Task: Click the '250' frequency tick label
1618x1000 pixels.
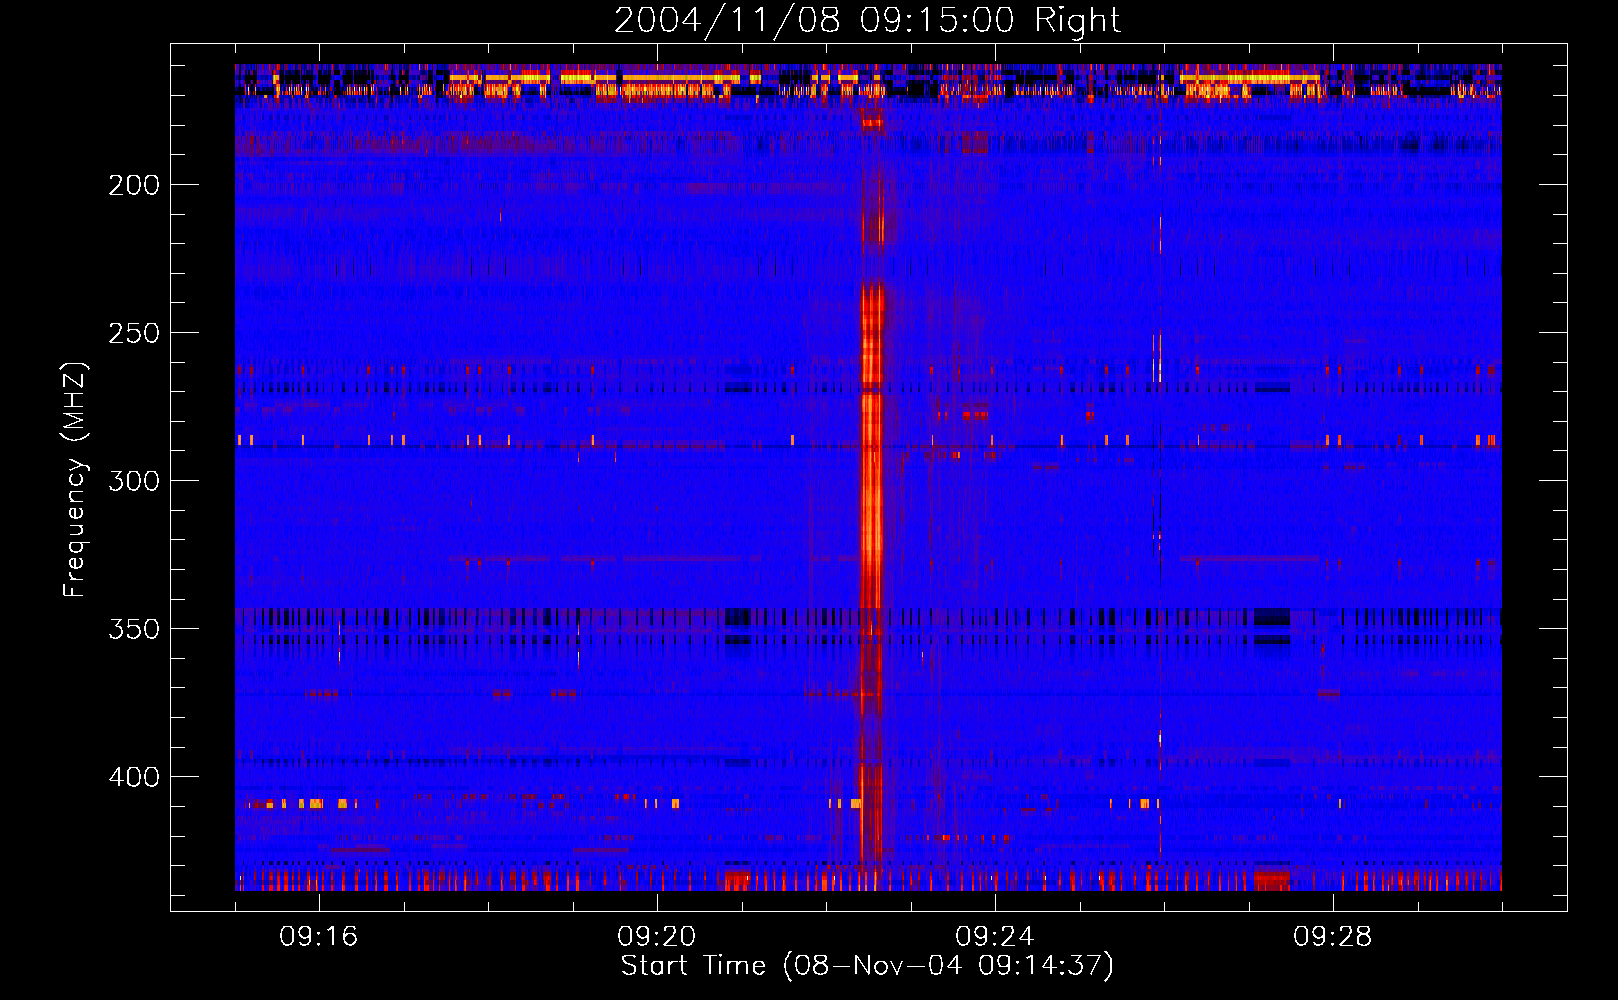Action: [134, 333]
